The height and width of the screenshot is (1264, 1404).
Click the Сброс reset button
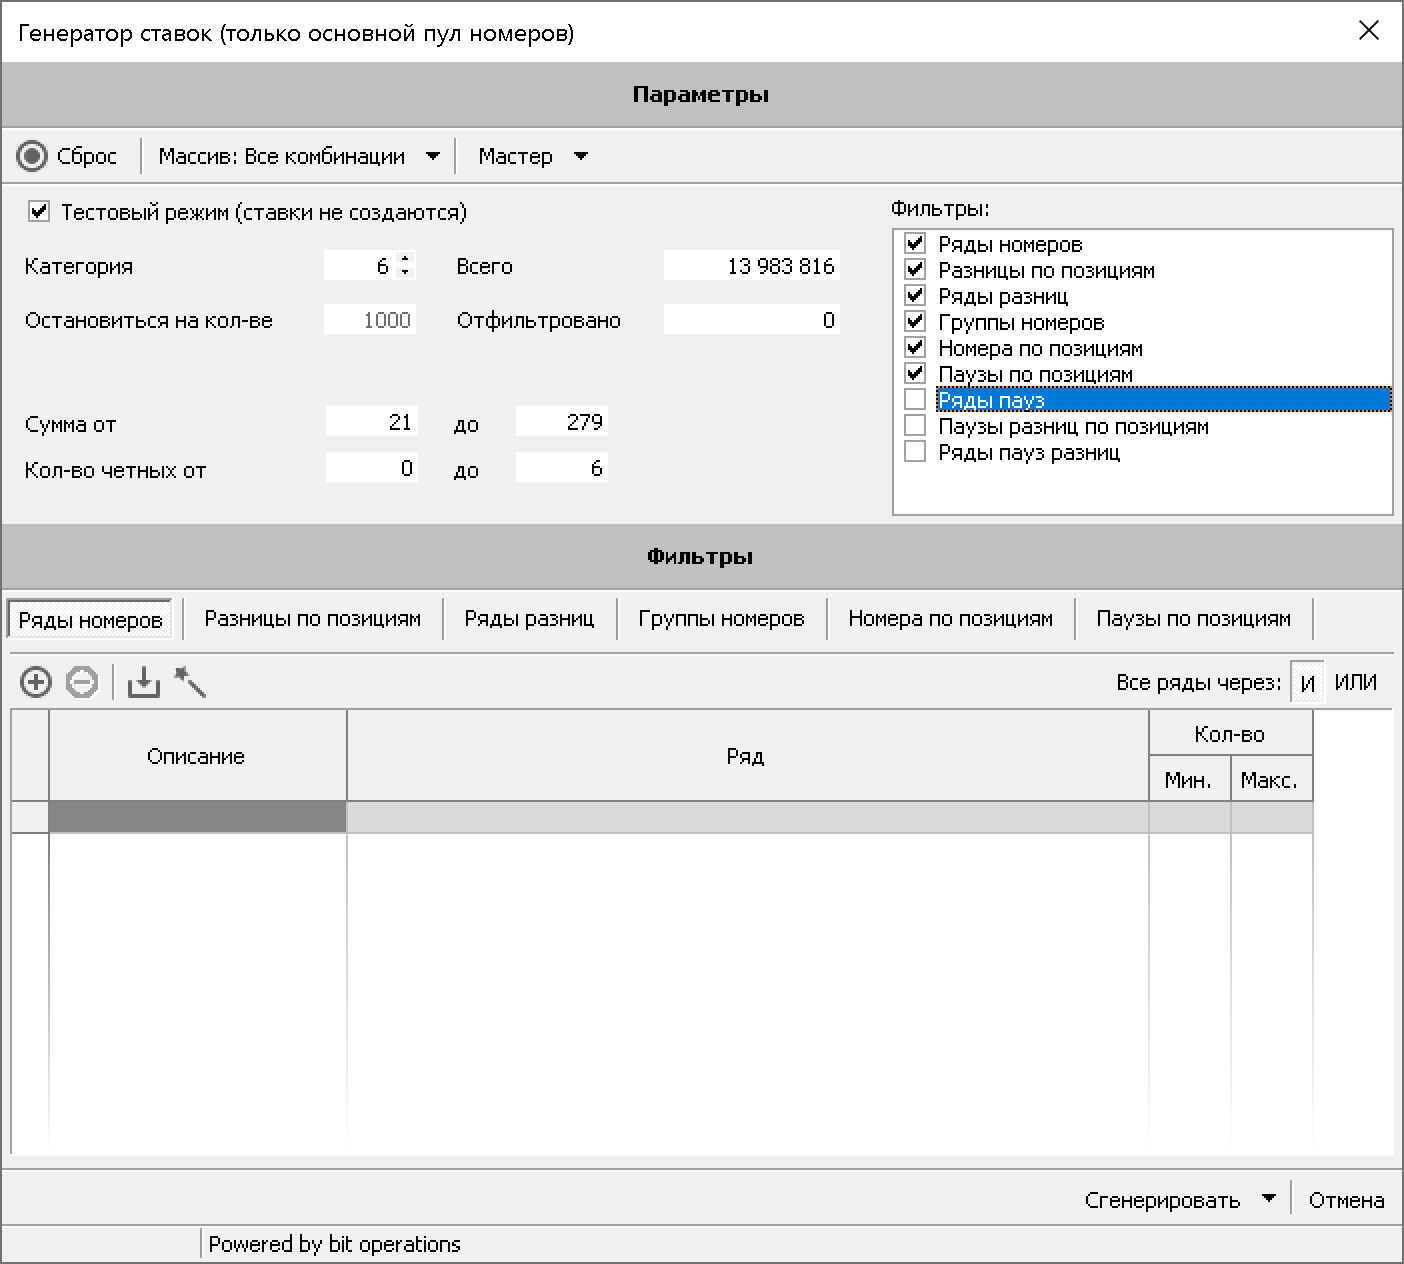[68, 156]
